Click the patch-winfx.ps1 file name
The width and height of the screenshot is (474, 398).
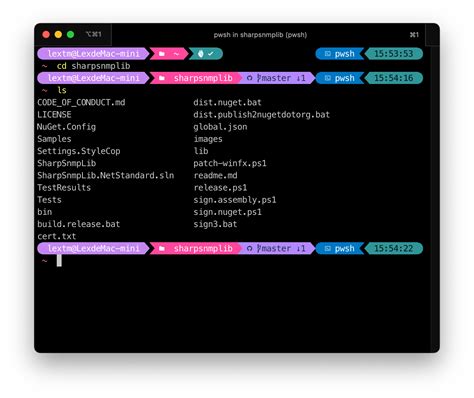tap(230, 163)
